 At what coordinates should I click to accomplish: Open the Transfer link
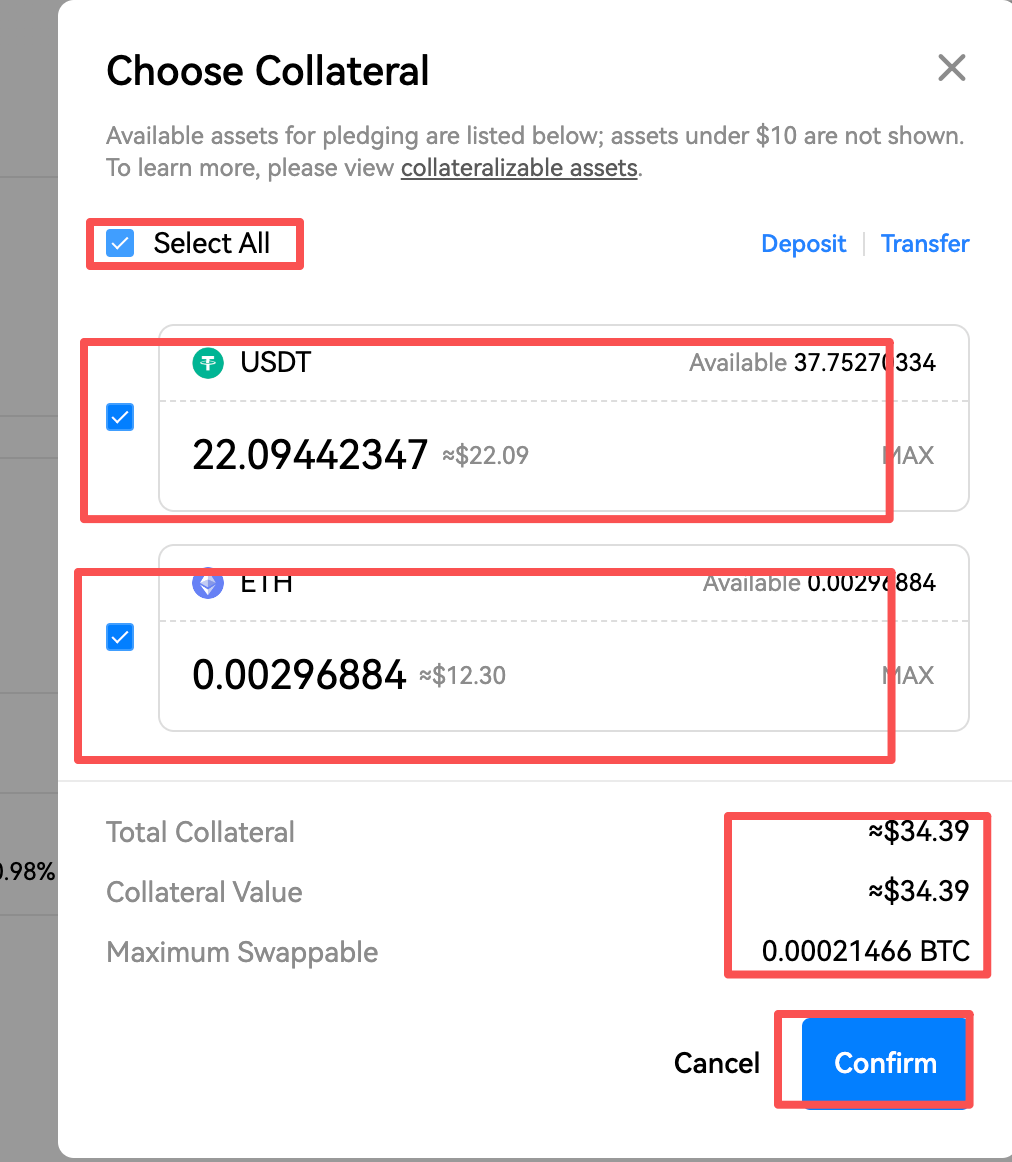[925, 244]
